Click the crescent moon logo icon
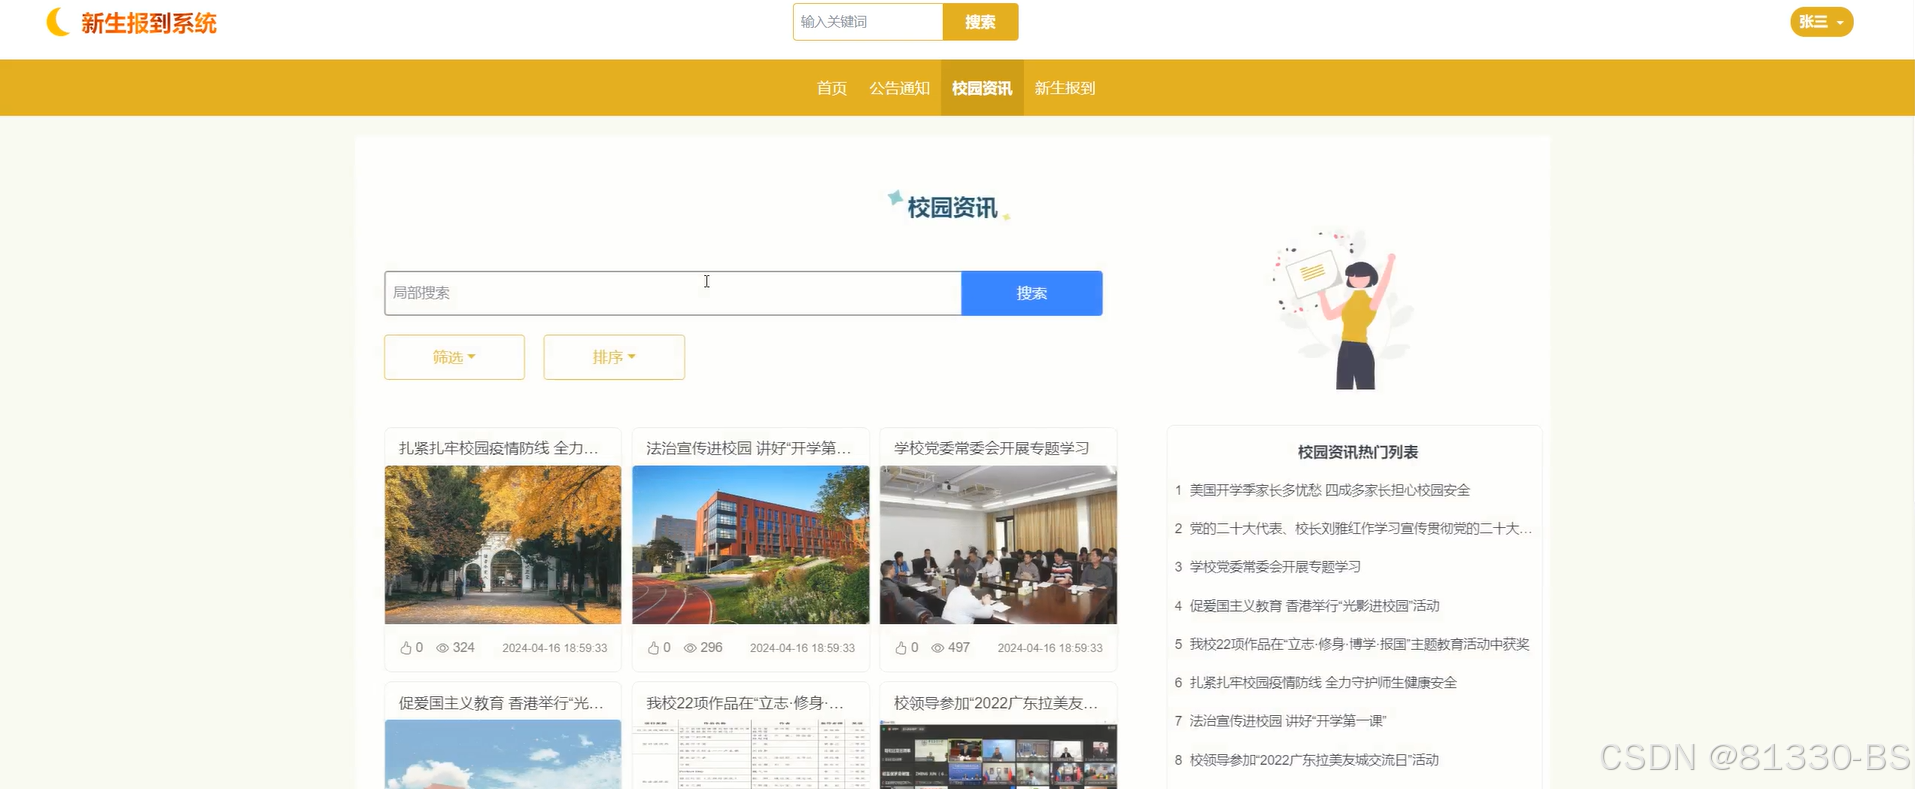 (58, 22)
